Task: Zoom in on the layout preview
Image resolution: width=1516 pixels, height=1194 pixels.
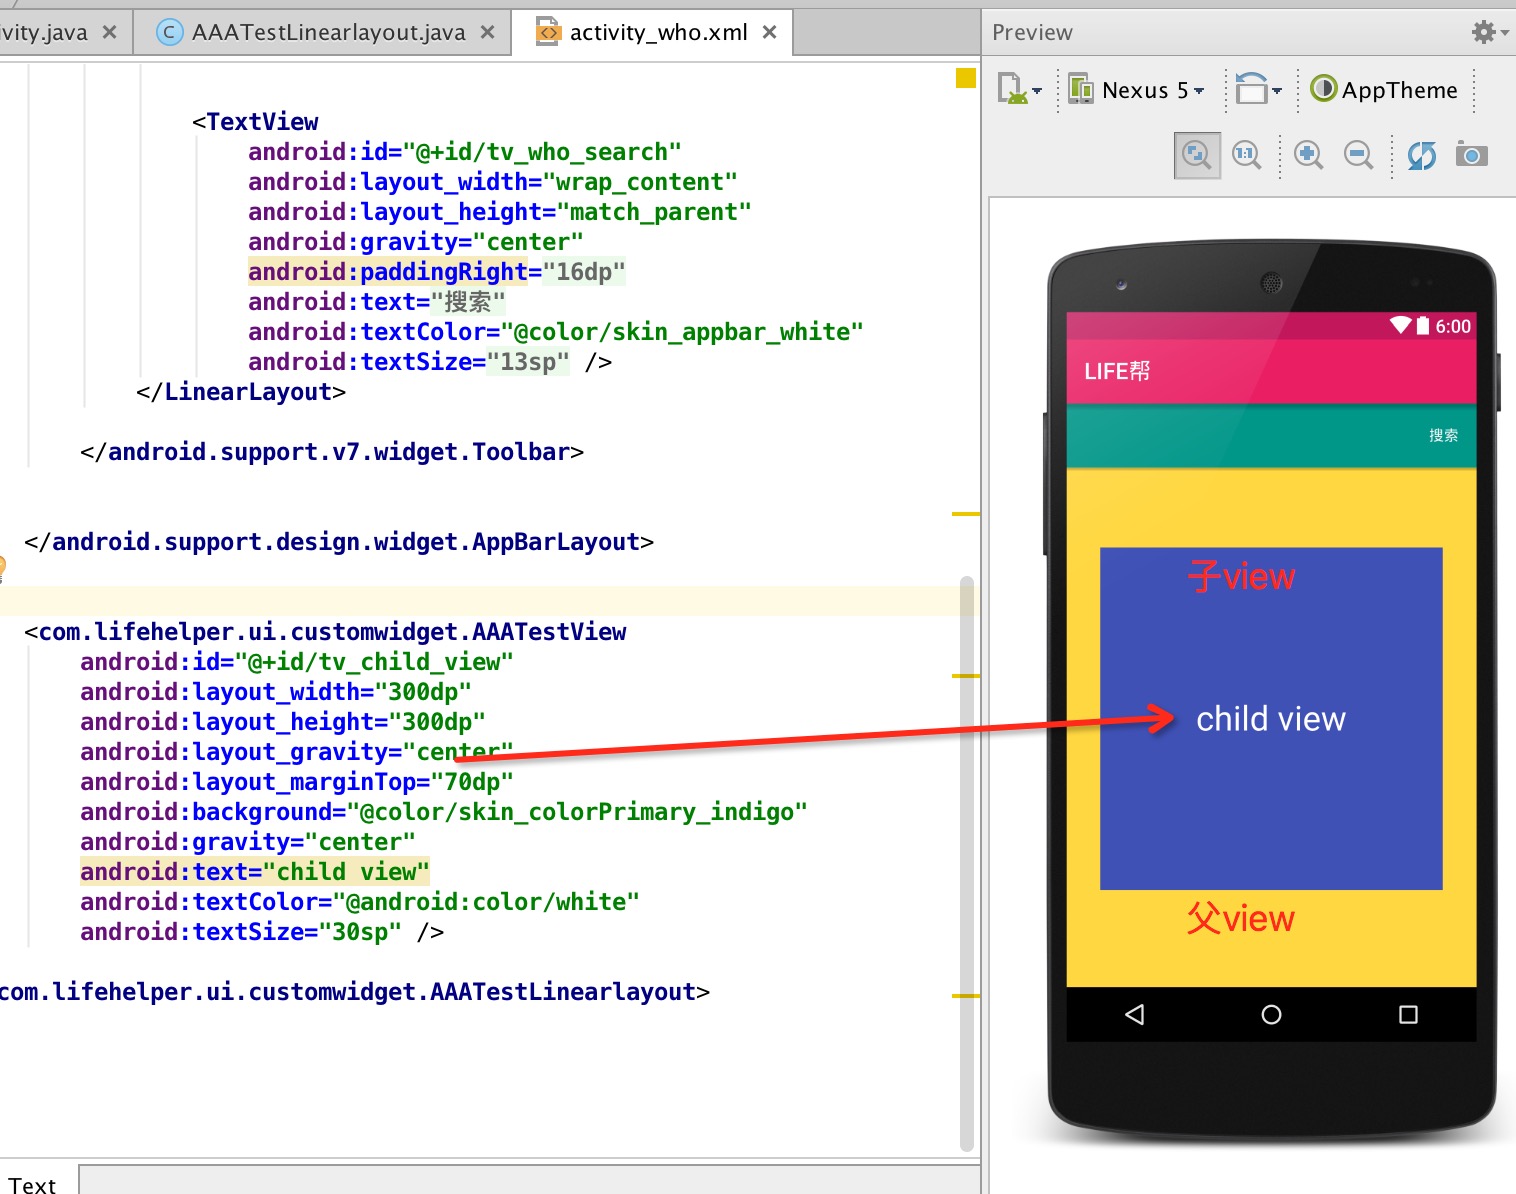Action: tap(1308, 155)
